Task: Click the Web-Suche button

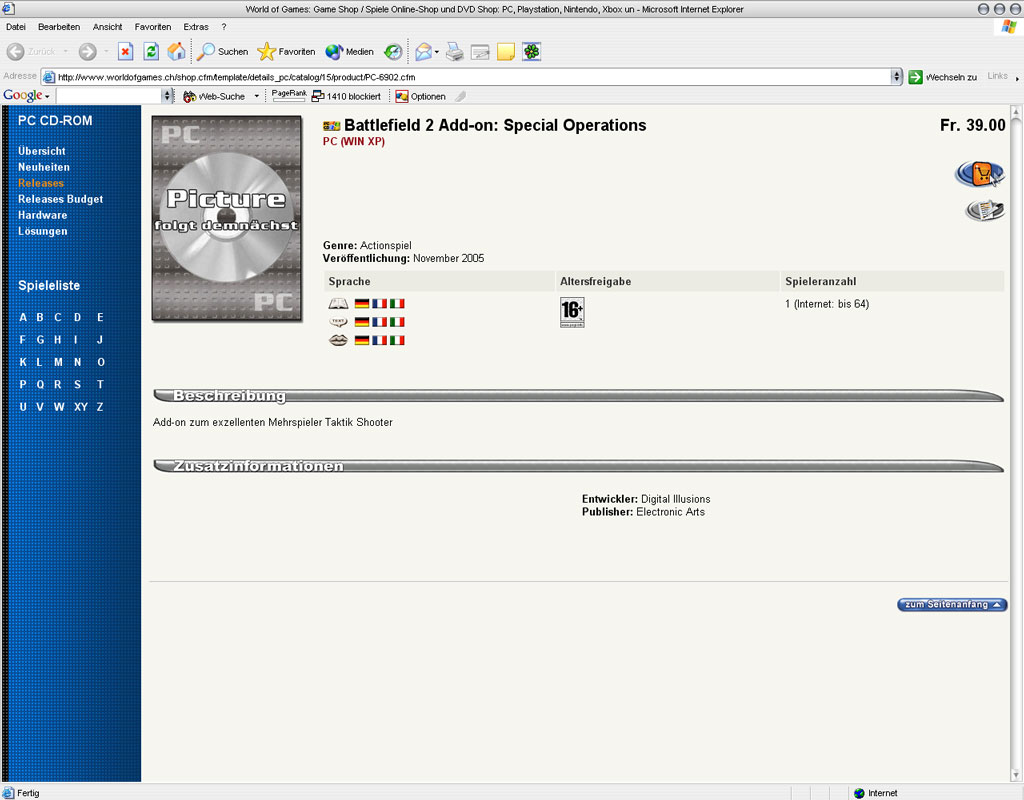Action: (214, 96)
